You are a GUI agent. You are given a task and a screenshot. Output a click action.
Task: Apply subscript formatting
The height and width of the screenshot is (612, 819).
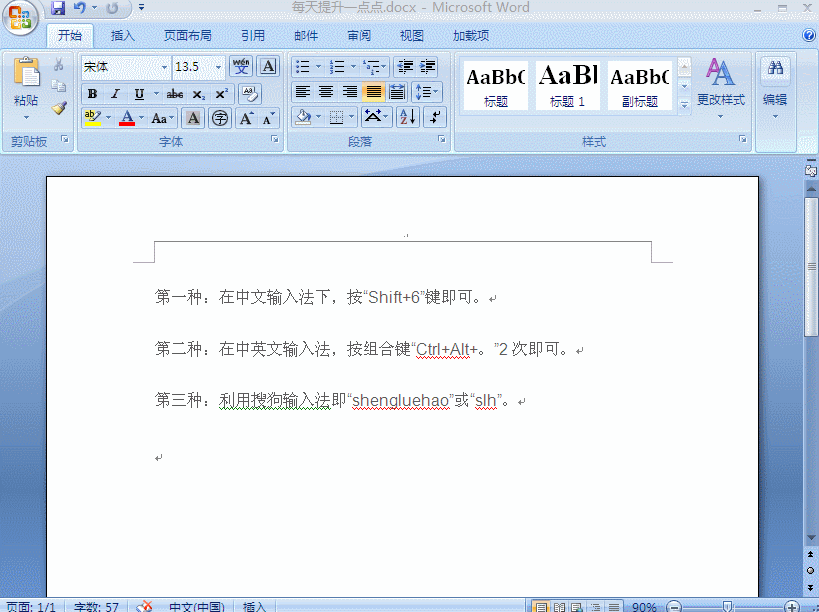coord(200,94)
